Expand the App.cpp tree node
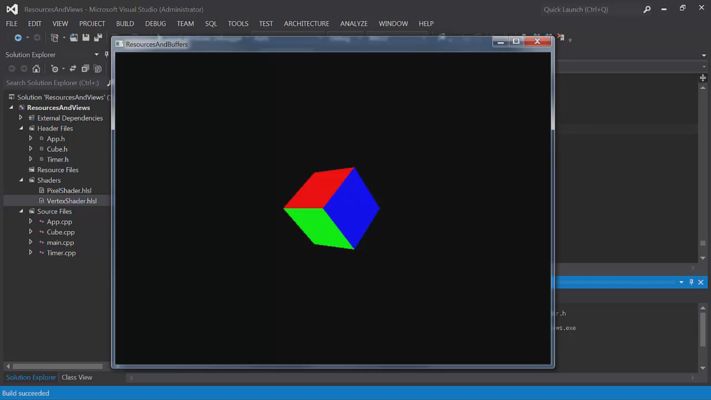Viewport: 711px width, 400px height. [x=30, y=221]
